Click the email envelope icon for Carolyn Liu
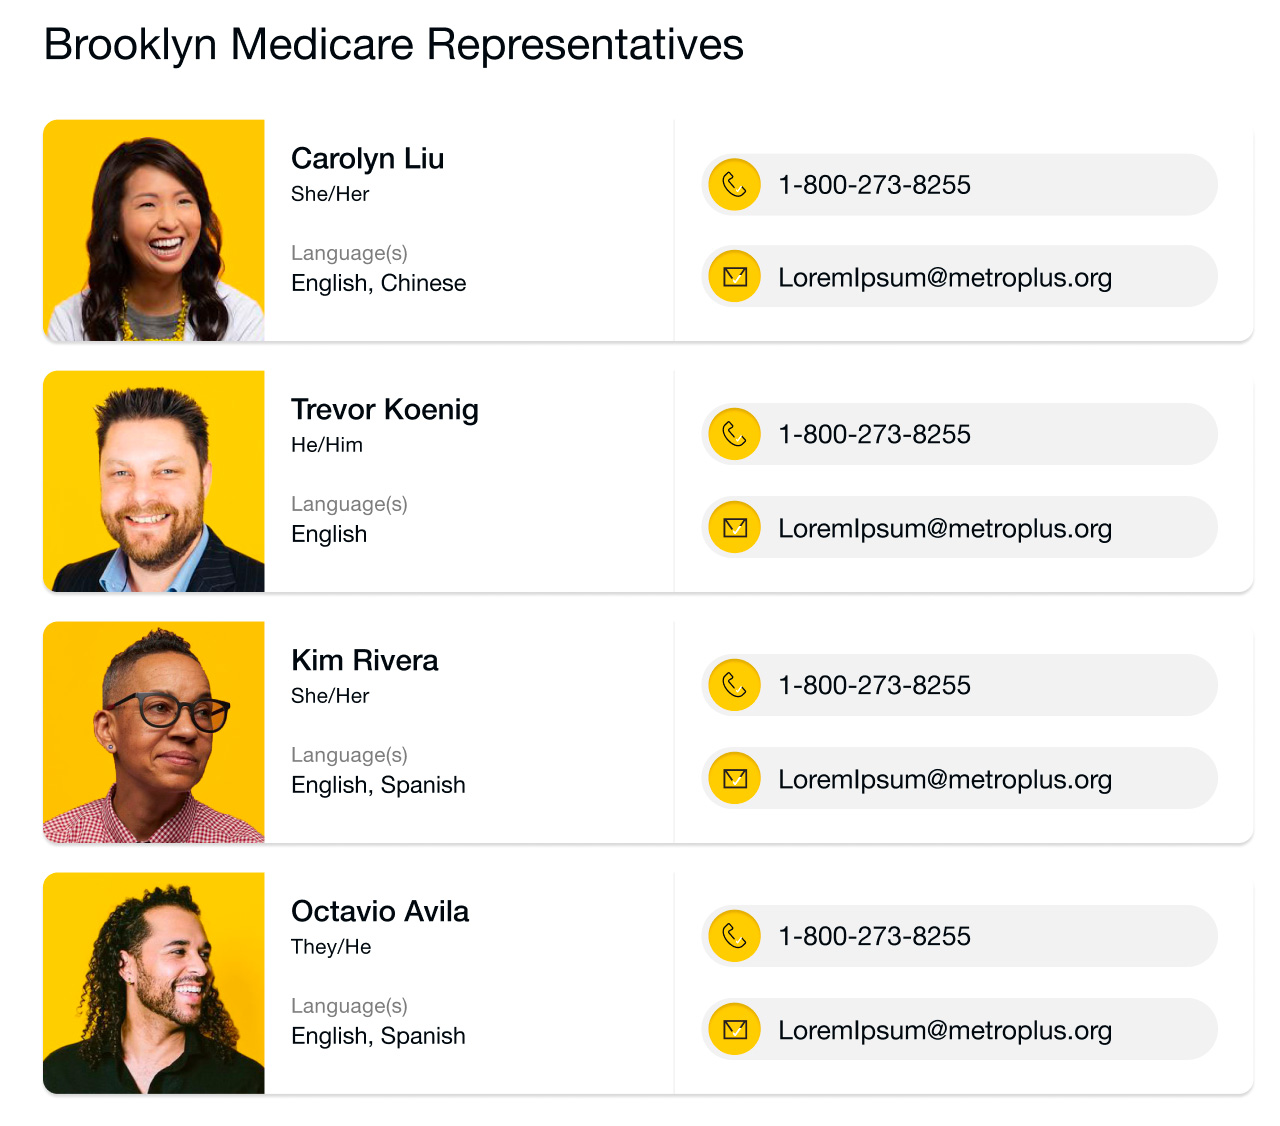This screenshot has width=1280, height=1126. [735, 277]
